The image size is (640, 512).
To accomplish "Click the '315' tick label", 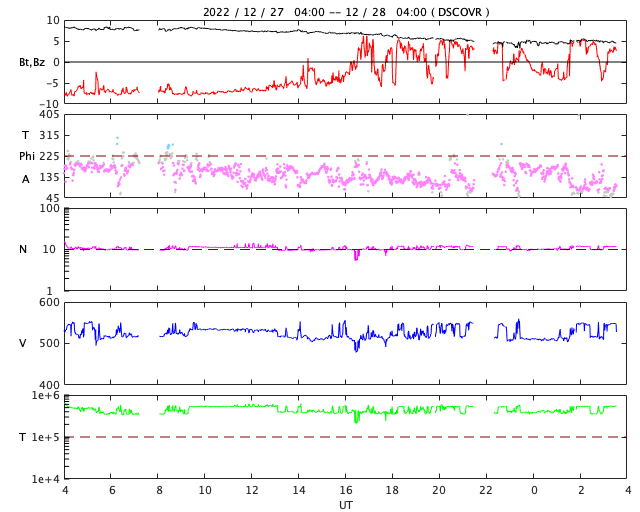I will coord(49,135).
